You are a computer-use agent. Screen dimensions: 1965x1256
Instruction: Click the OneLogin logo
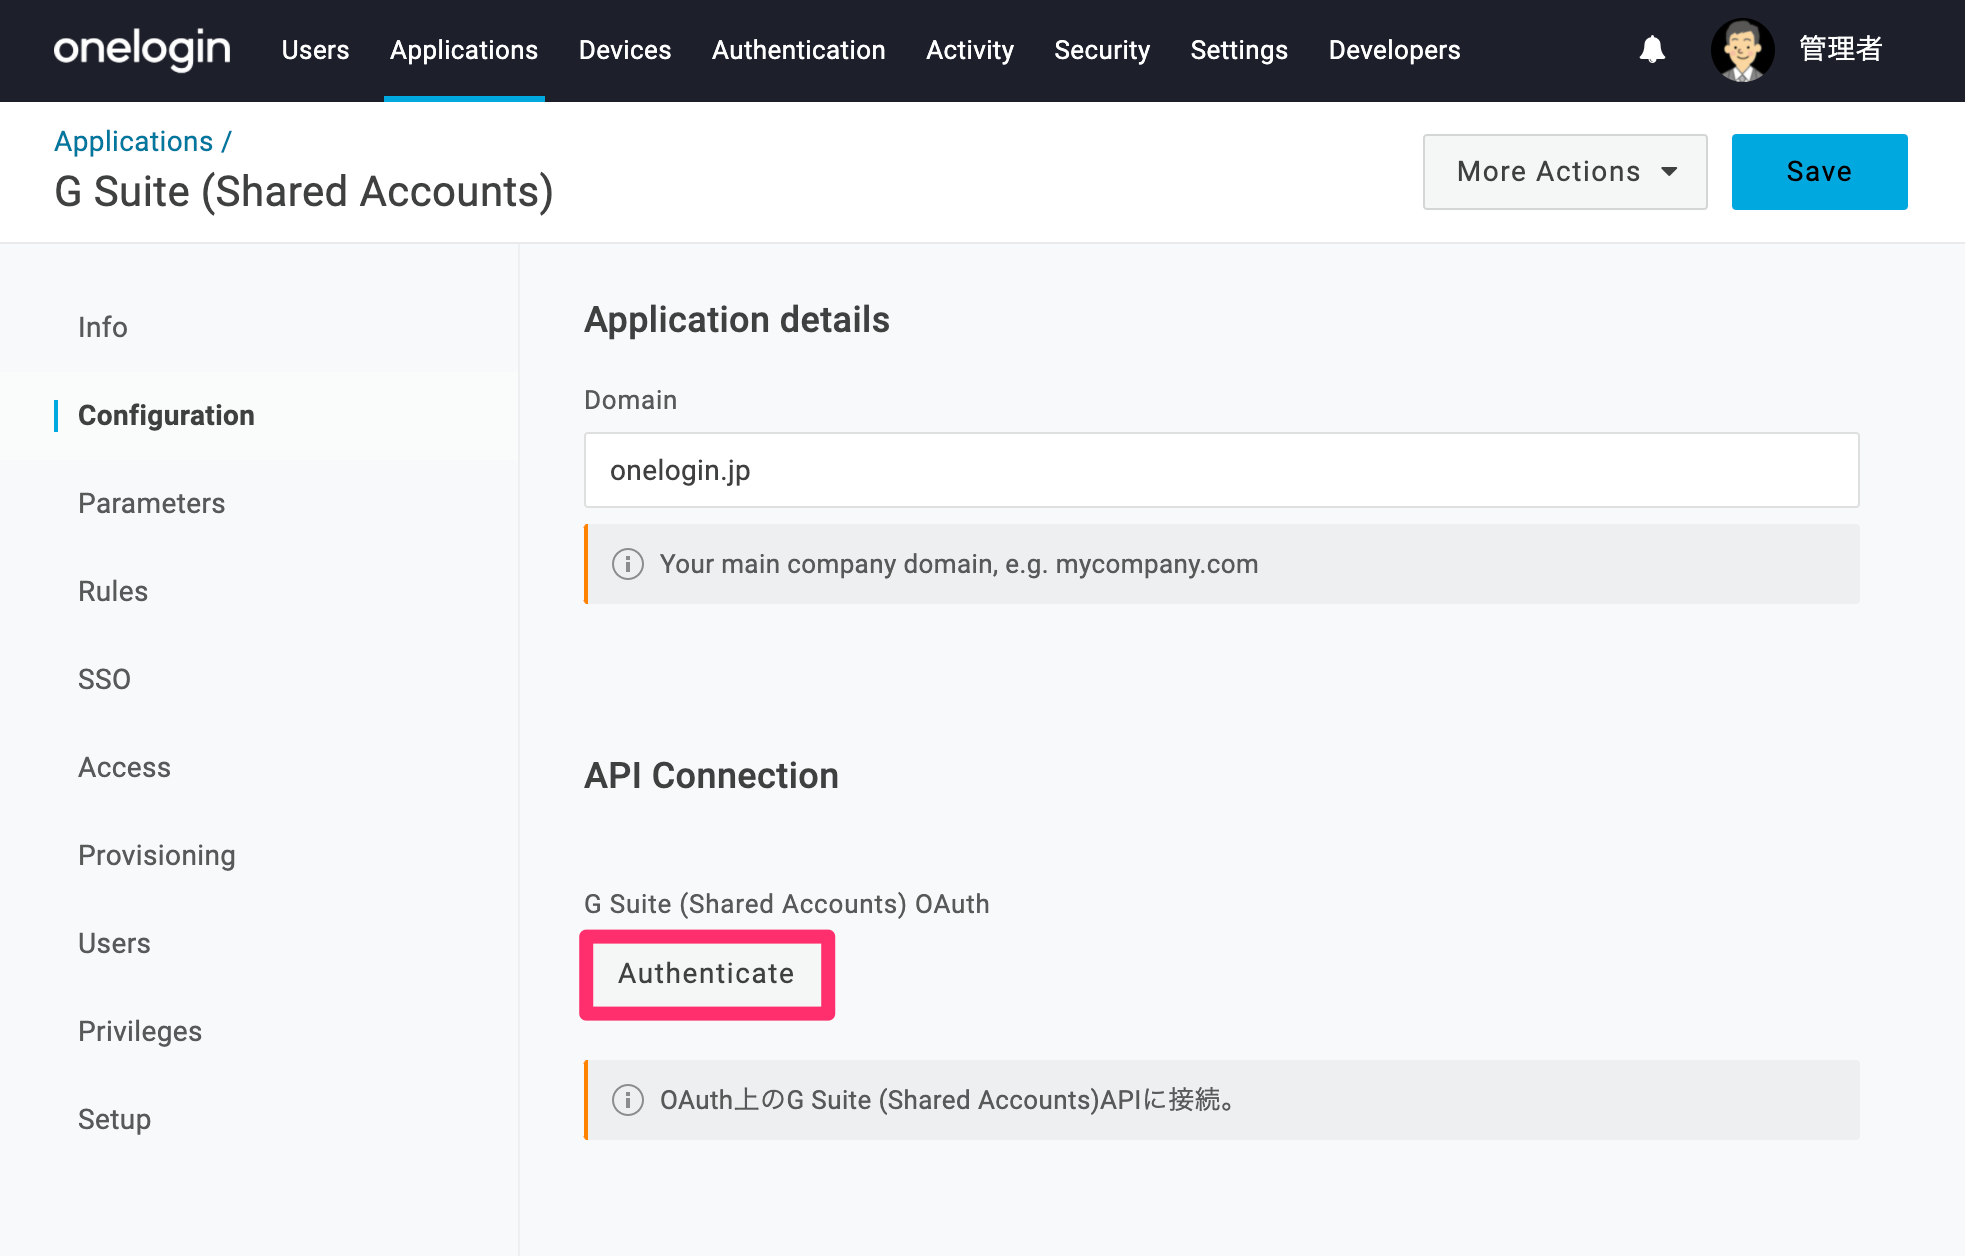point(142,49)
